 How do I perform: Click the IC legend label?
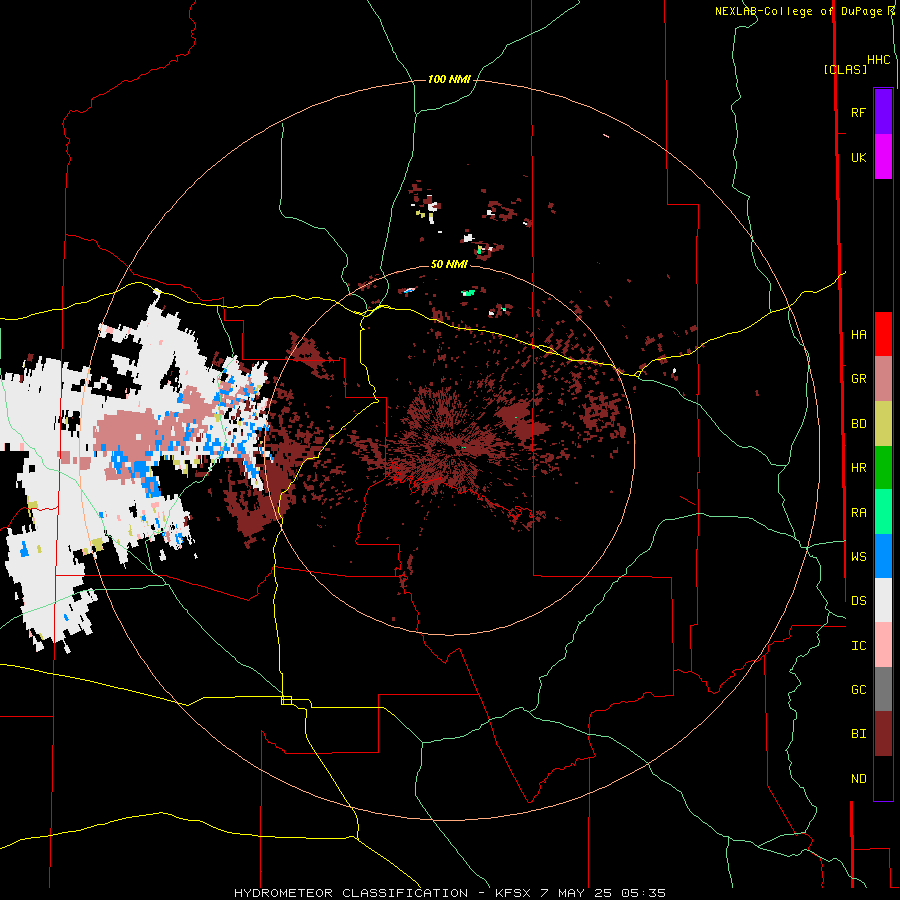tap(858, 646)
